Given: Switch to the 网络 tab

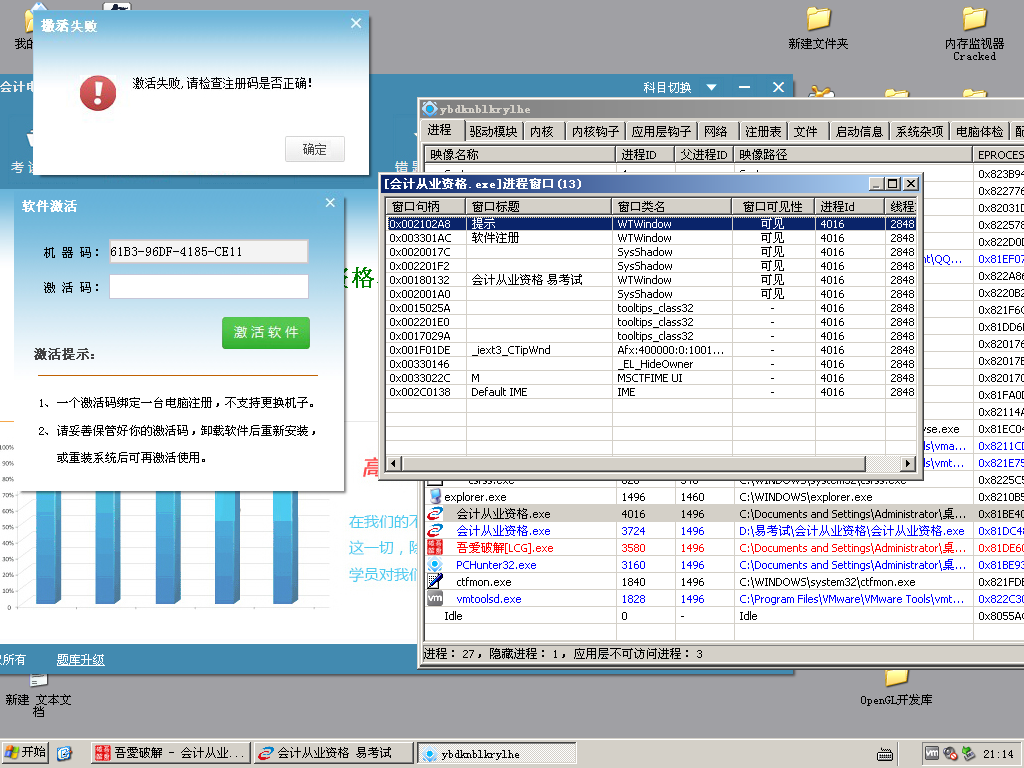Looking at the screenshot, I should [716, 131].
